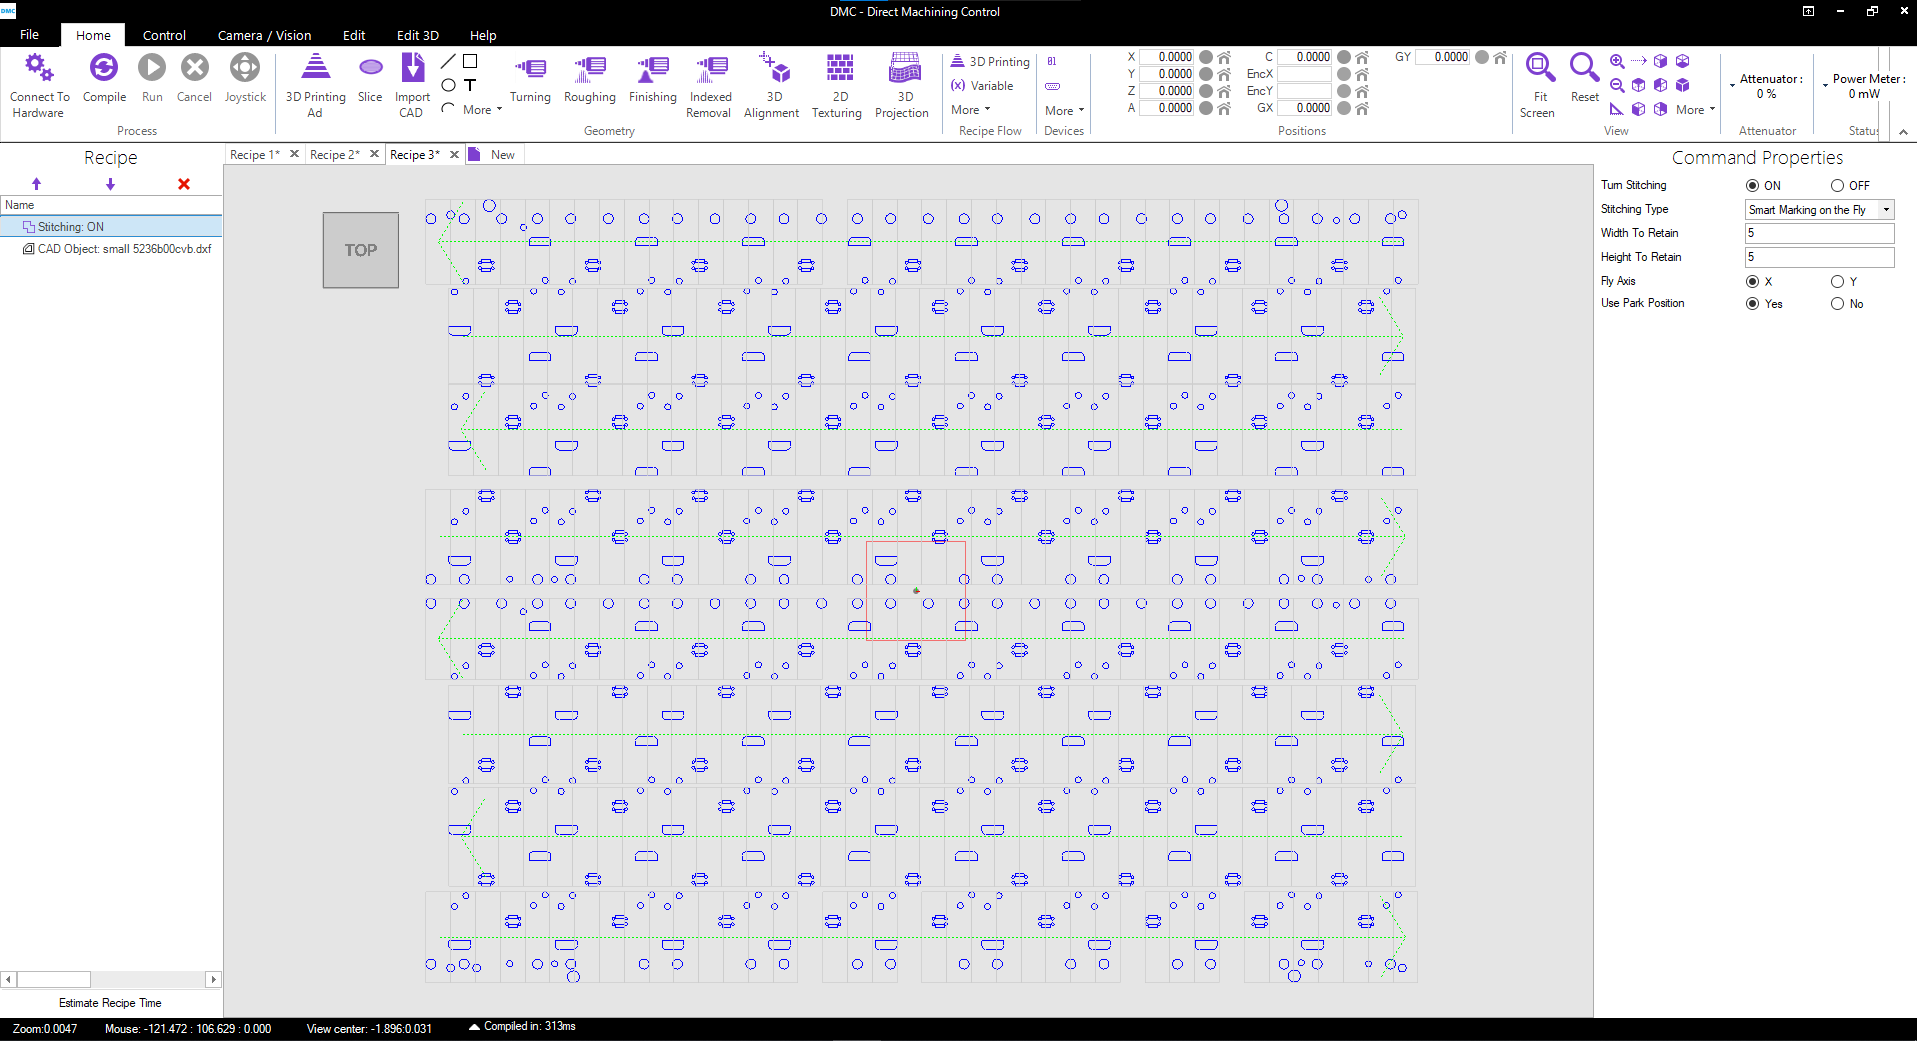Open the 3D Projection tool
Viewport: 1917px width, 1041px height.
[903, 69]
